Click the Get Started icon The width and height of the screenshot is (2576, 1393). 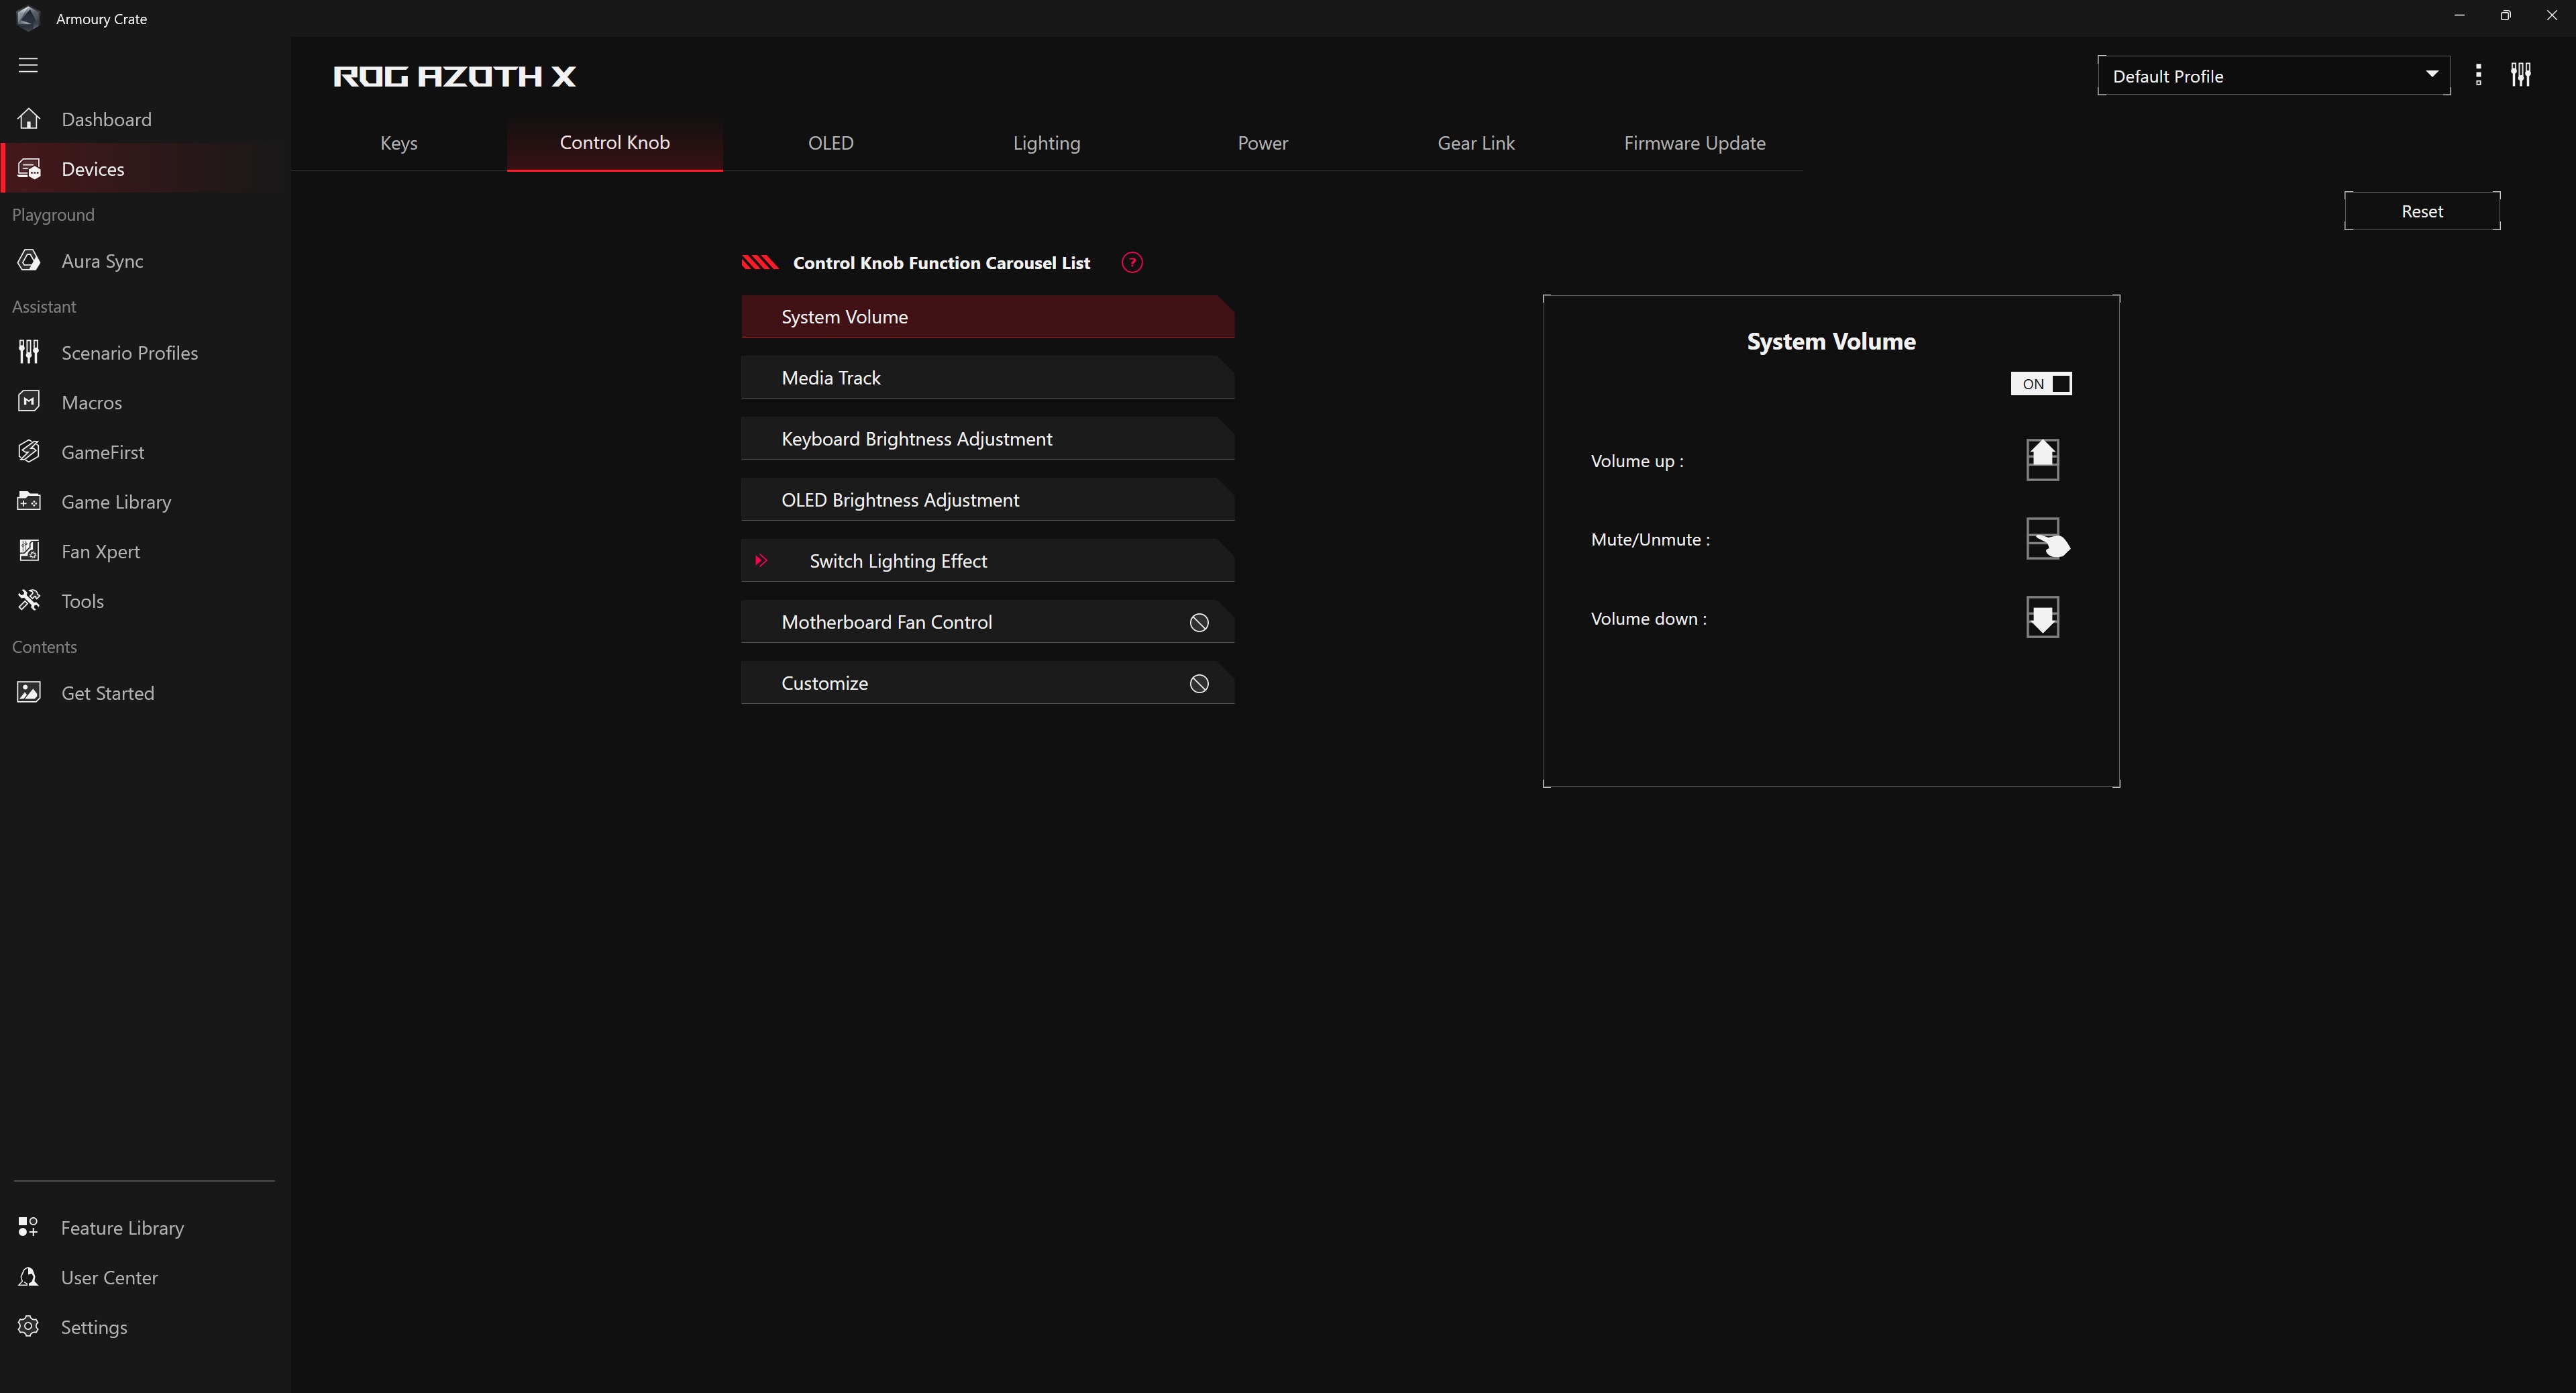(x=28, y=693)
